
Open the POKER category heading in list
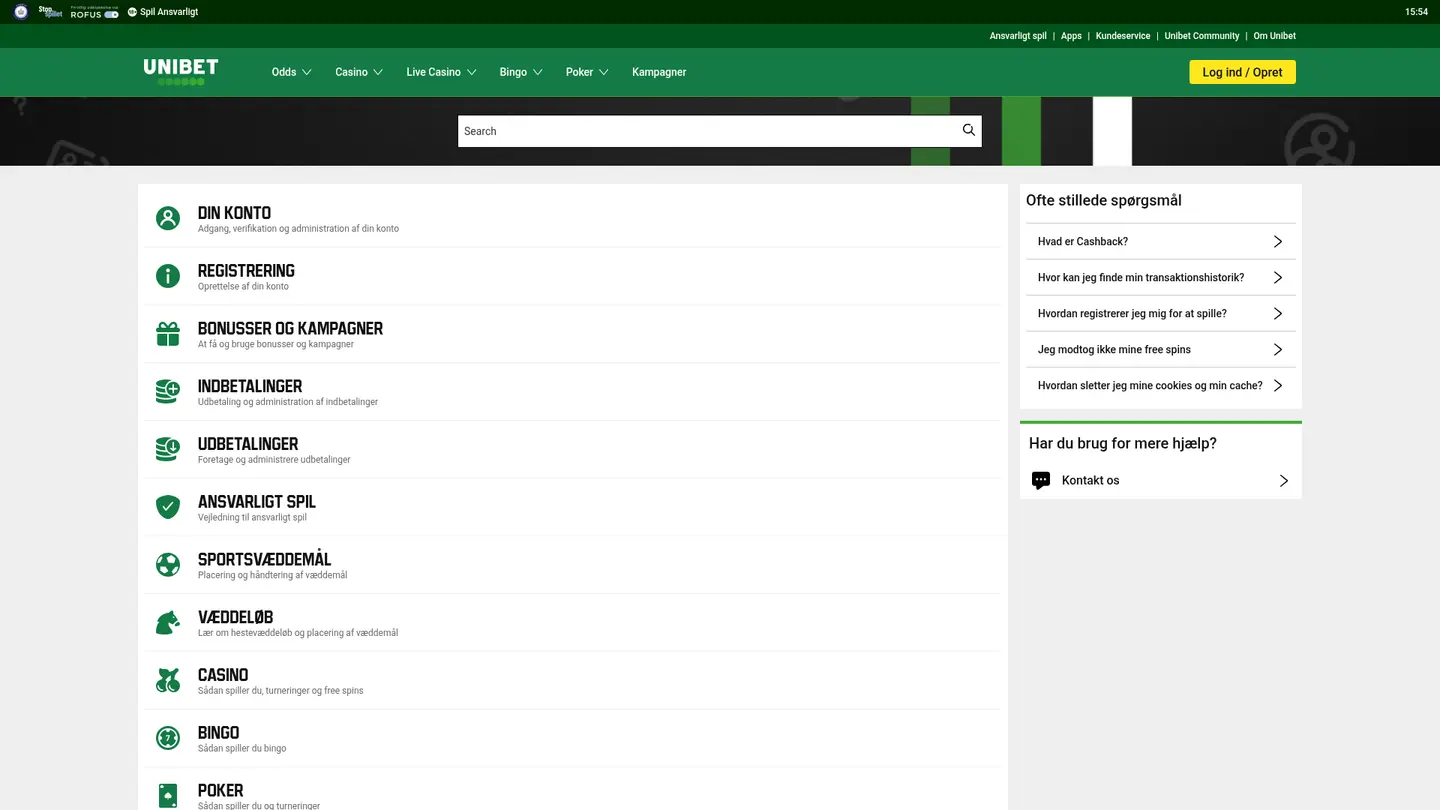(x=220, y=791)
